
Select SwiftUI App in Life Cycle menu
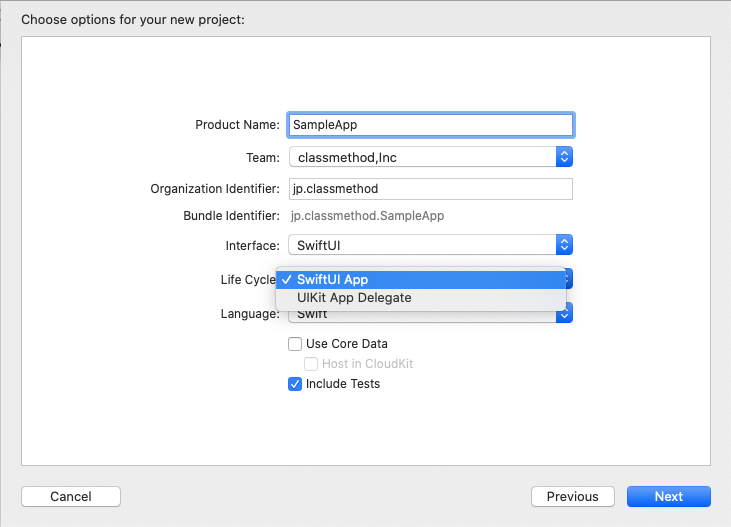pyautogui.click(x=421, y=279)
